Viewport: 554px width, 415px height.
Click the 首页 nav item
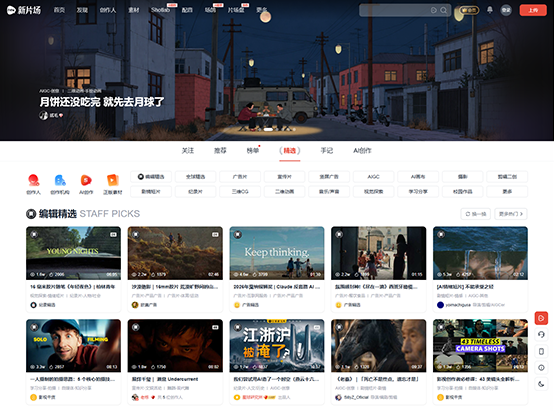pos(59,10)
